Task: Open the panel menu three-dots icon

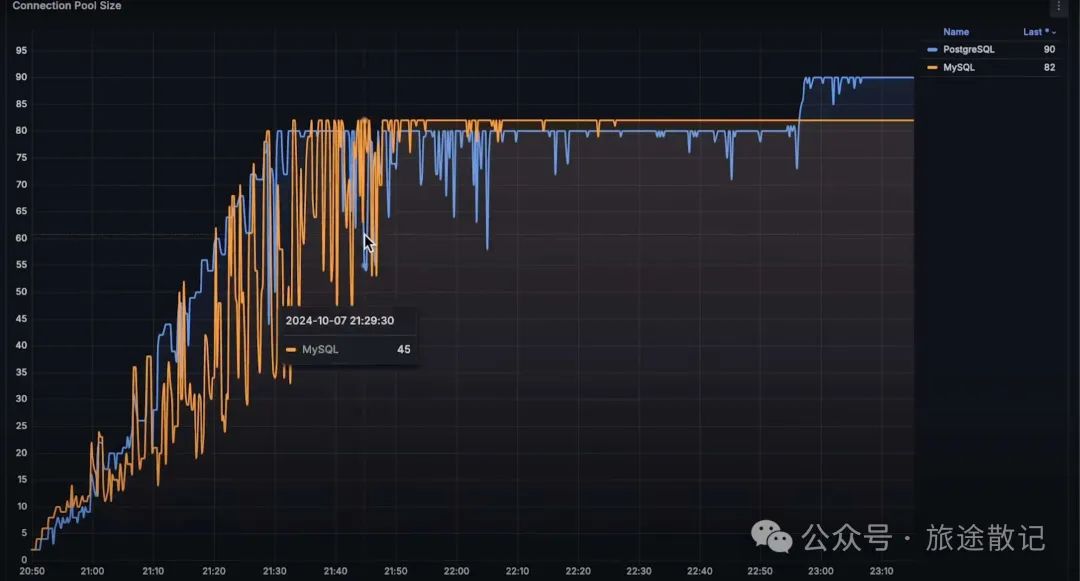Action: pos(1059,6)
